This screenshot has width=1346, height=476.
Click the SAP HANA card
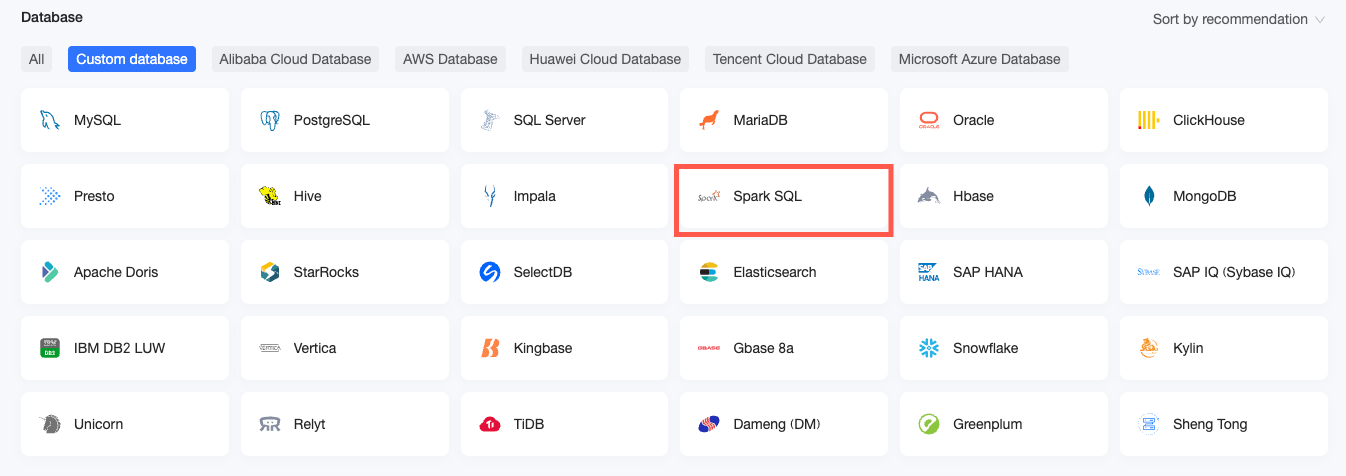pos(1003,272)
